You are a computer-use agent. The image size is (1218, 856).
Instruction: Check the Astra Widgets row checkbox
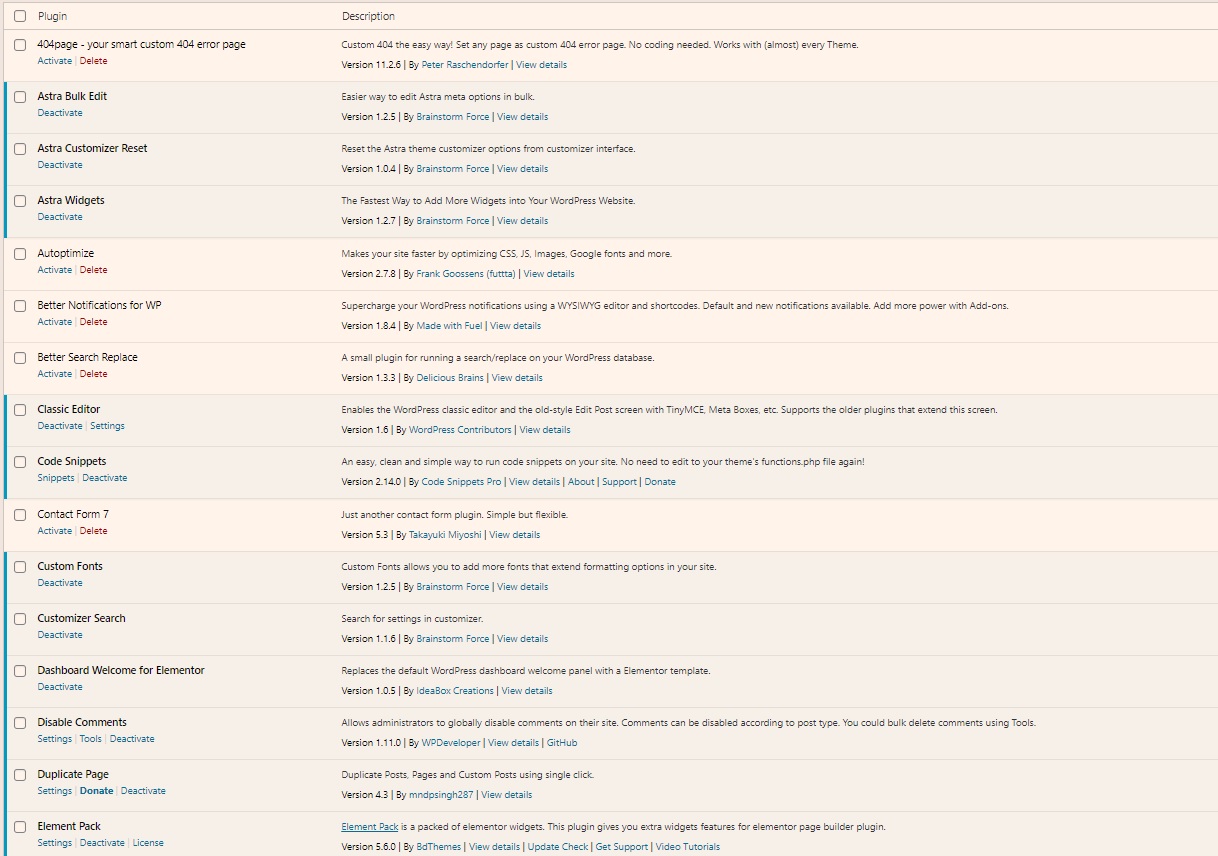pos(20,201)
